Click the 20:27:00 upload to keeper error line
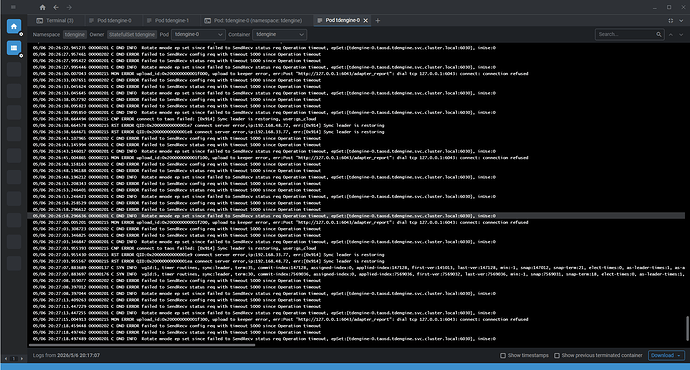This screenshot has height=370, width=690. coord(280,223)
